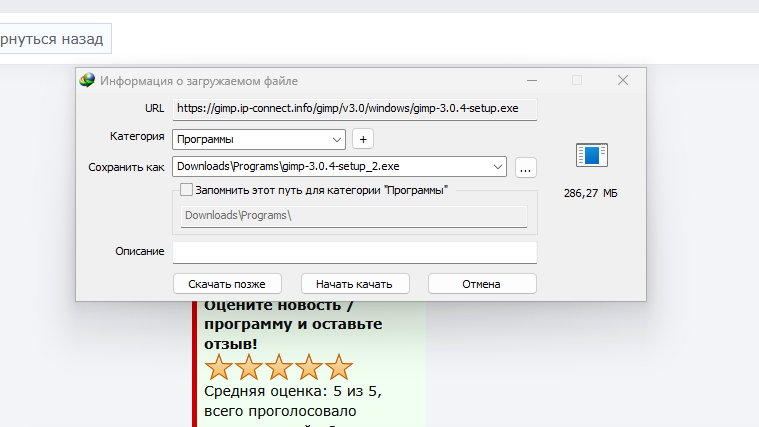
Task: Click the IDM globe icon in title bar
Action: click(87, 80)
